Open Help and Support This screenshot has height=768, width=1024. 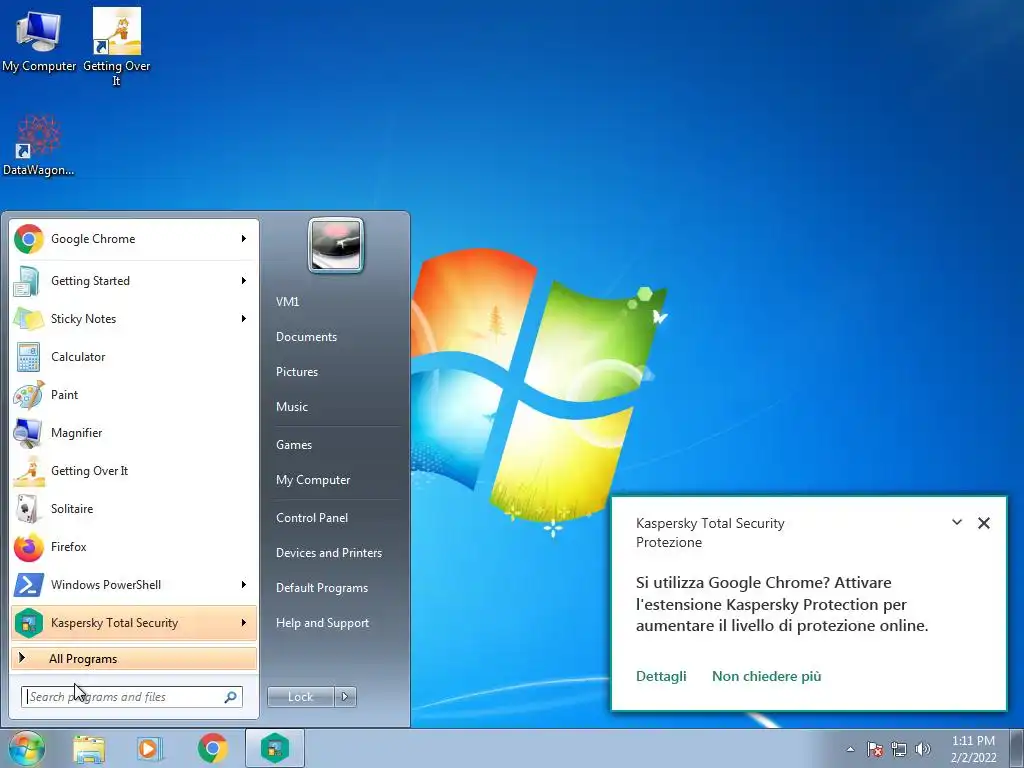click(x=322, y=623)
